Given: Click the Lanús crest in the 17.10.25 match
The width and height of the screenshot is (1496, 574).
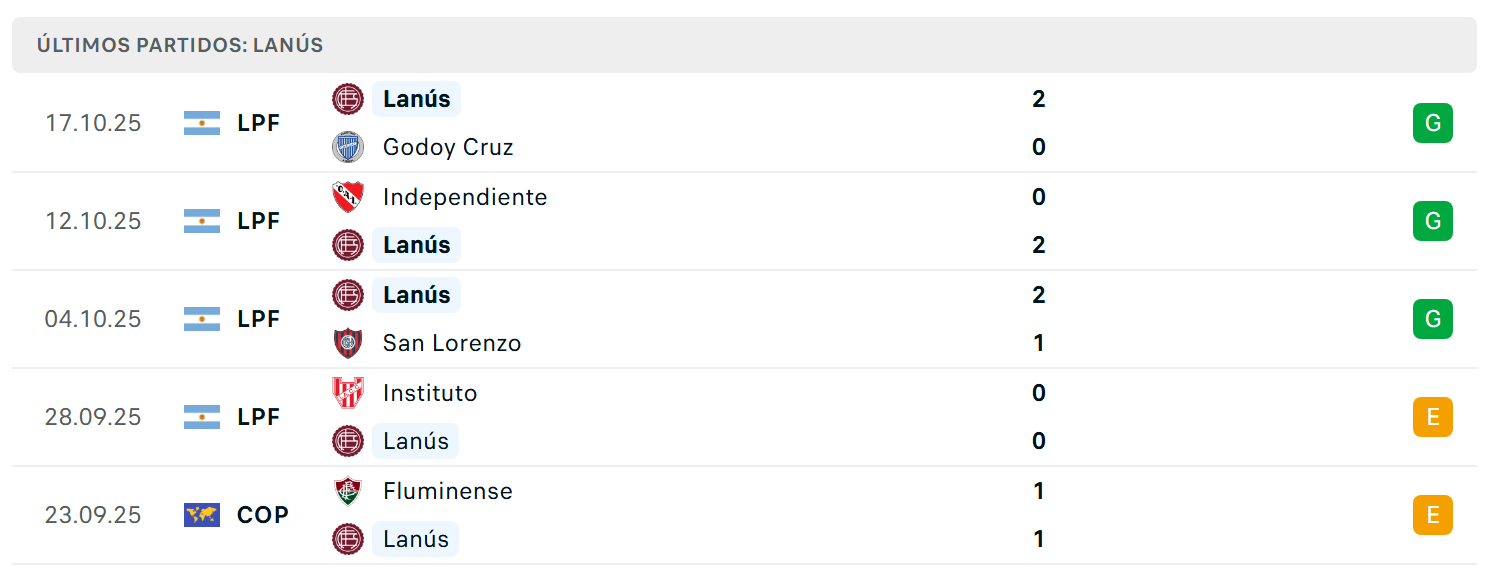Looking at the screenshot, I should 348,99.
